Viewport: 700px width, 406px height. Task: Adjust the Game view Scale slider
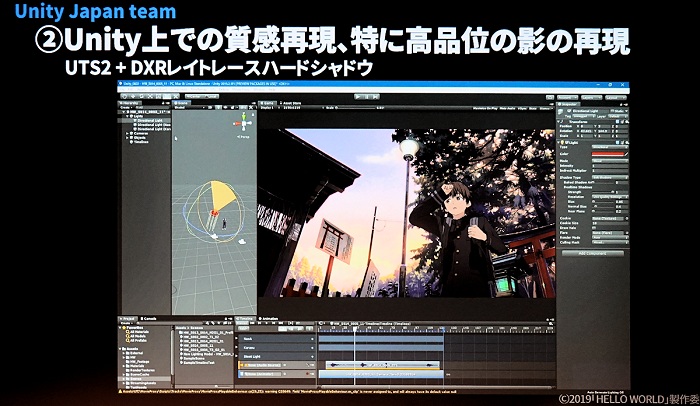[x=356, y=108]
